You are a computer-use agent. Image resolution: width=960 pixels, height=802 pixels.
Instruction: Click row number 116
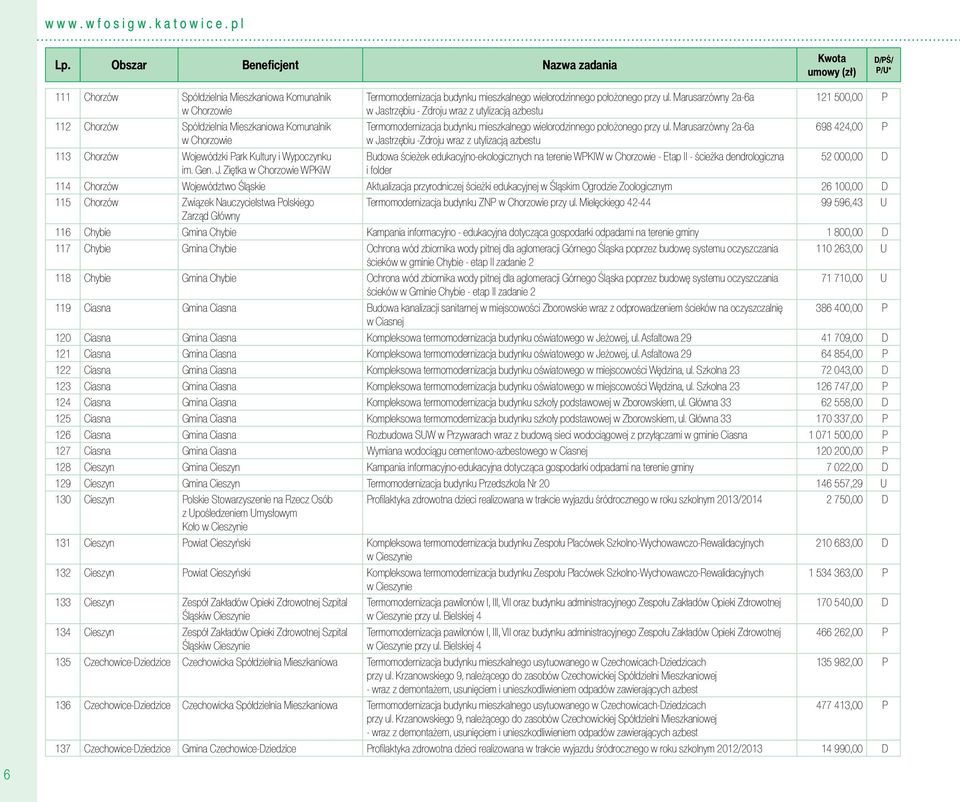pyautogui.click(x=63, y=232)
